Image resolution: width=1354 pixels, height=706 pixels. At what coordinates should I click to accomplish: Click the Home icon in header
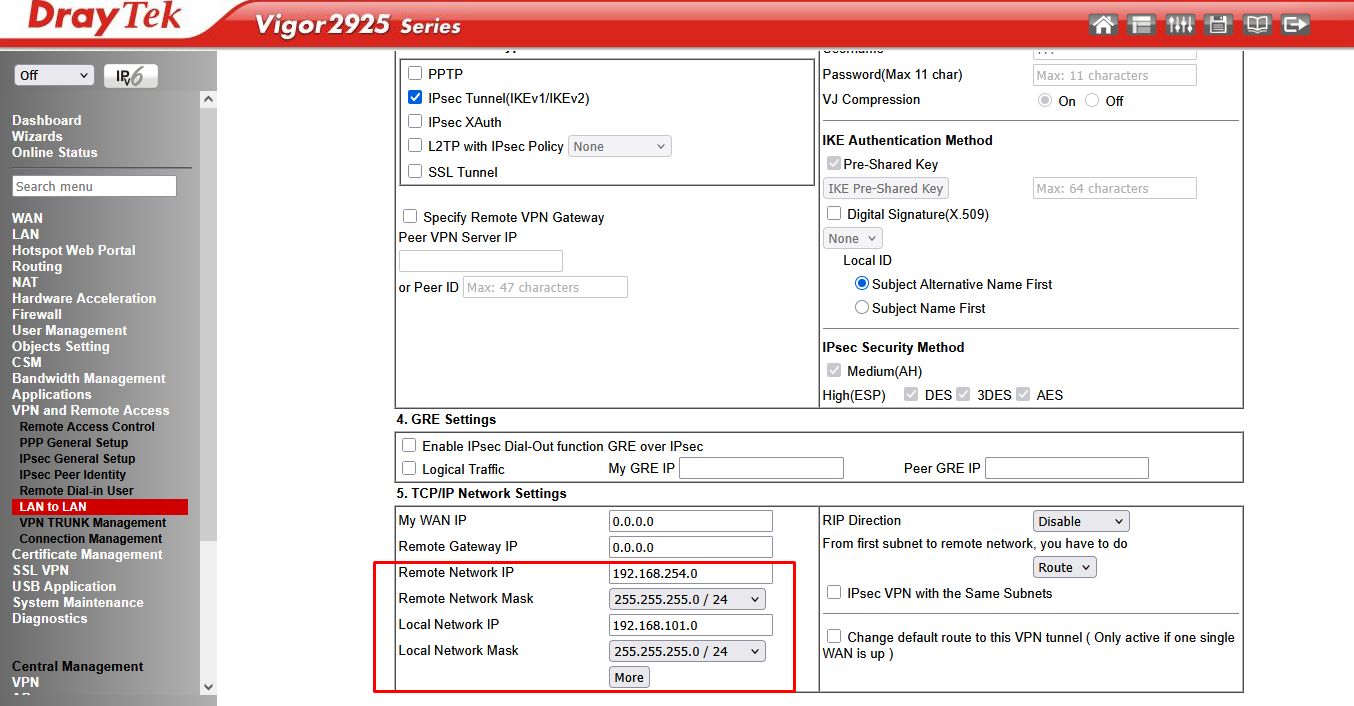pos(1103,25)
